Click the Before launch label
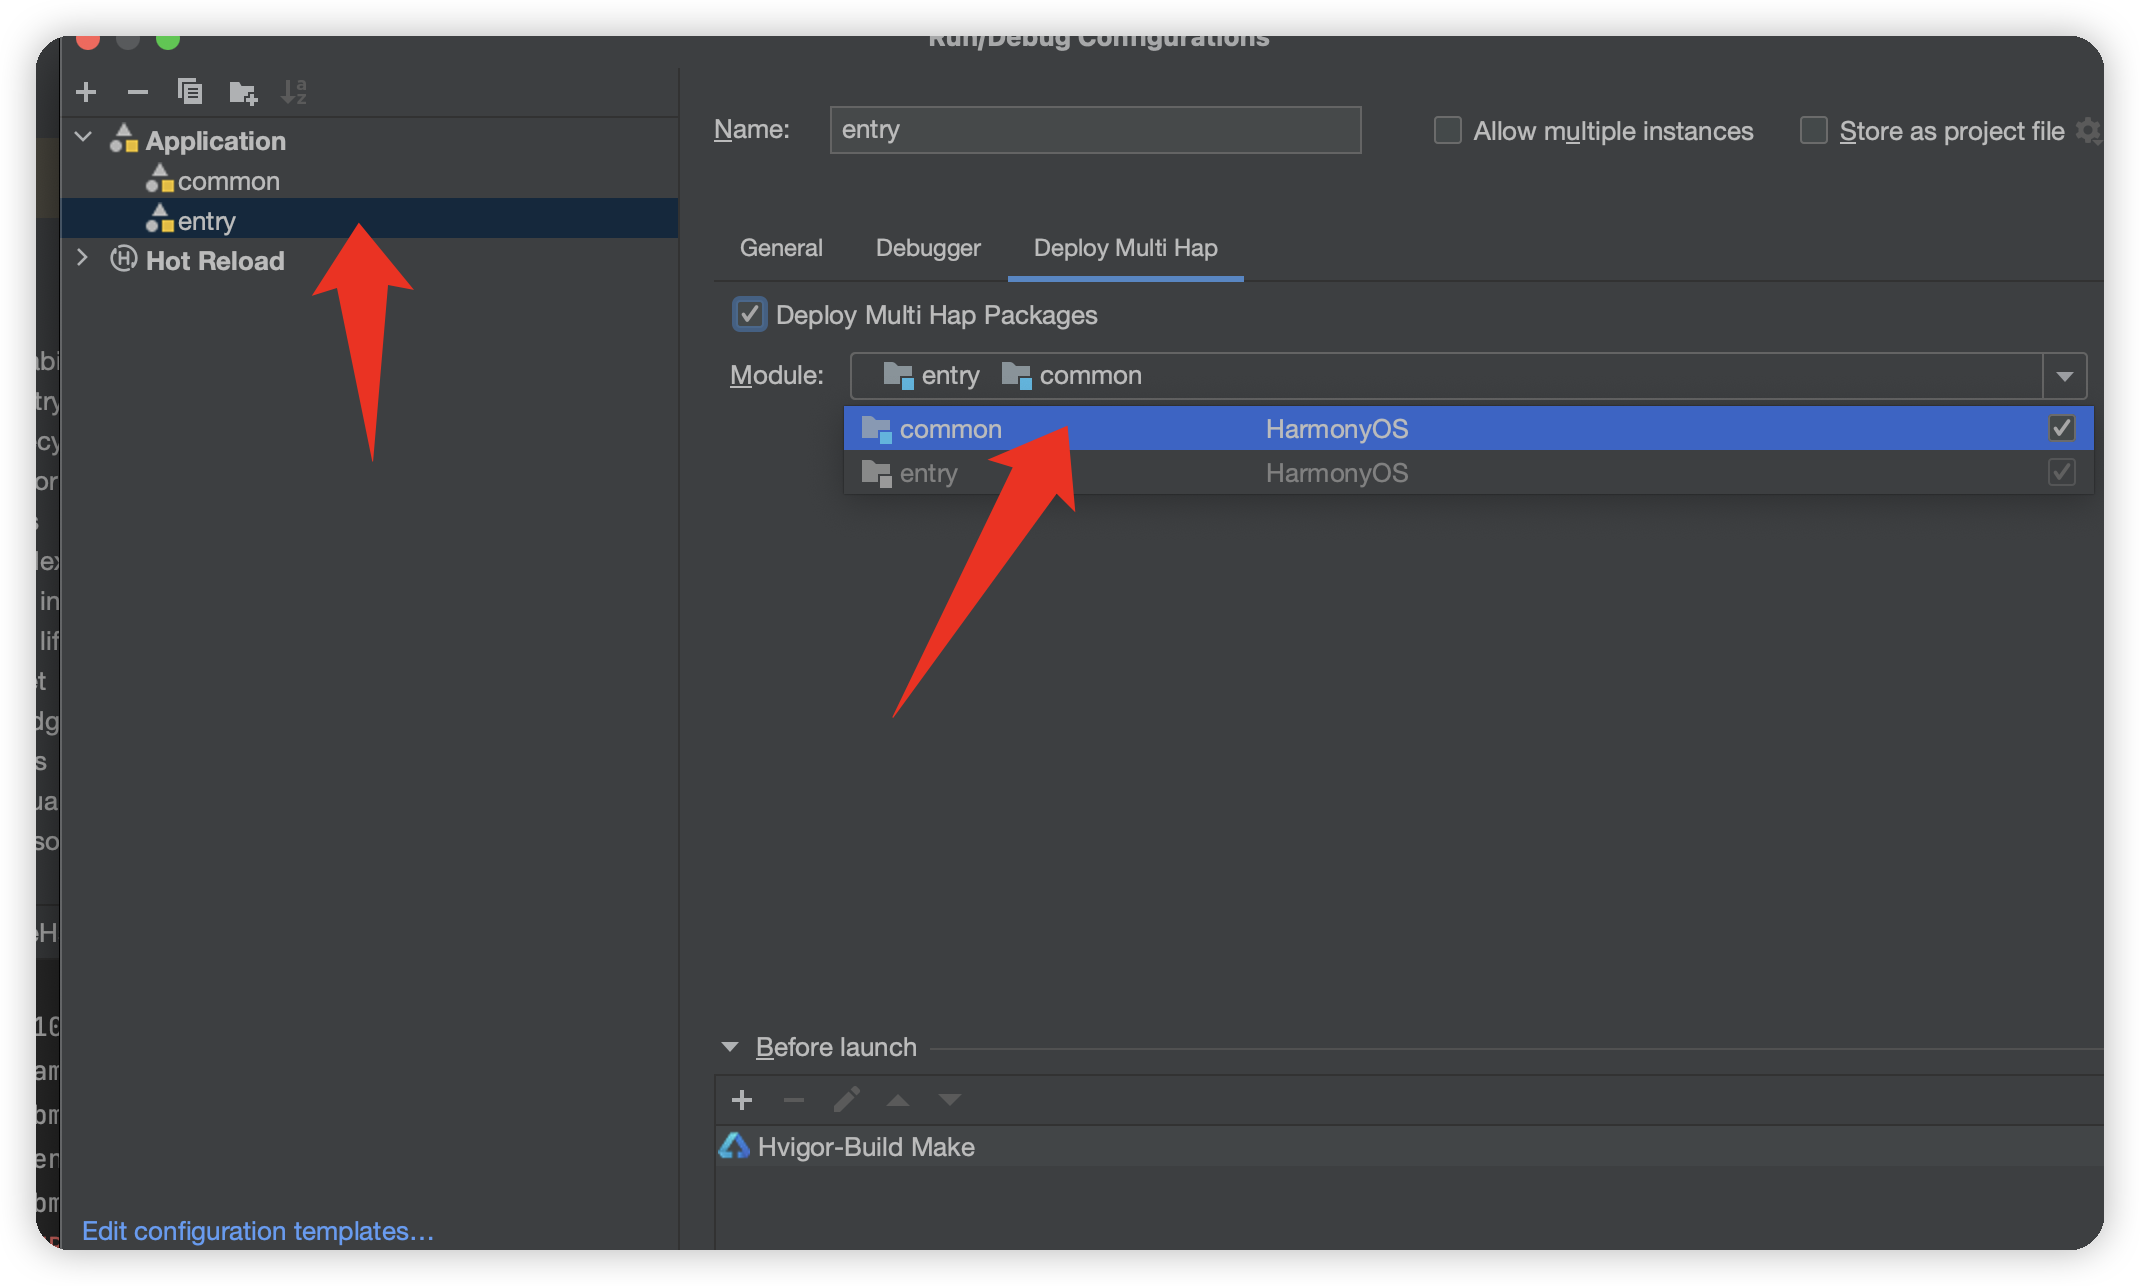 836,1047
